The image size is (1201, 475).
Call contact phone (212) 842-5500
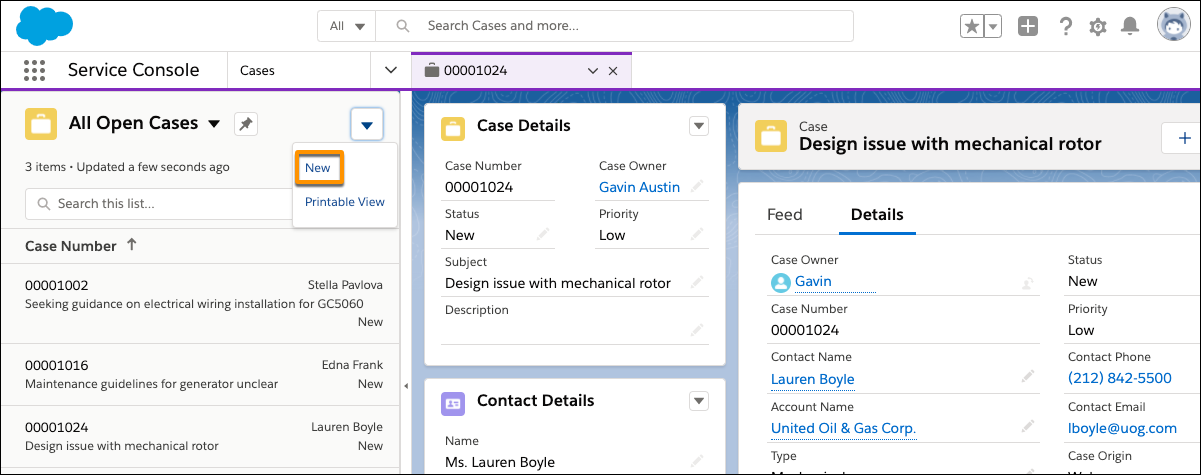1120,378
